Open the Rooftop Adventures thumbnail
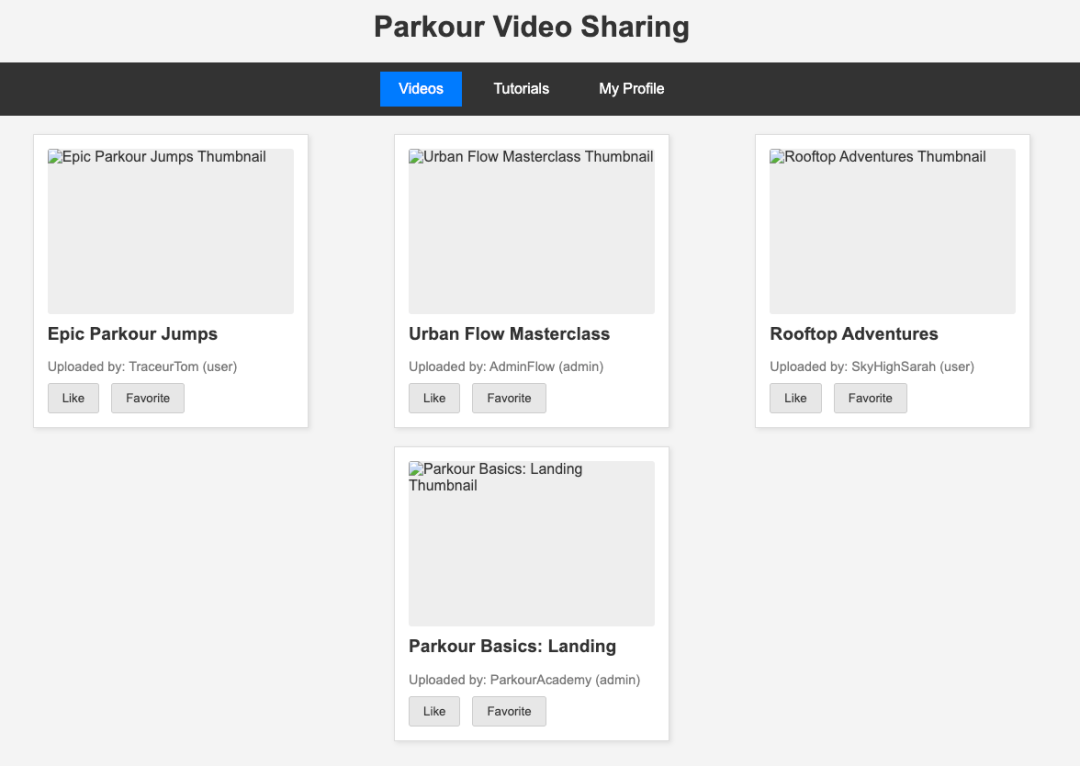This screenshot has height=766, width=1080. pos(893,231)
